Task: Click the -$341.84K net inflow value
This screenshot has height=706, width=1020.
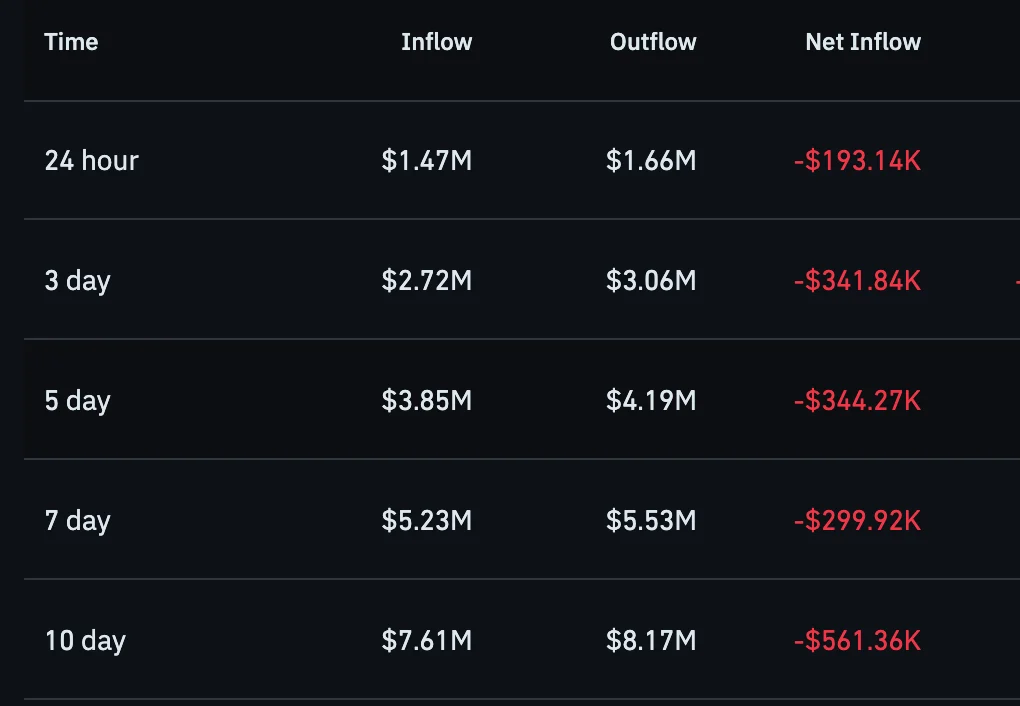Action: [x=857, y=281]
